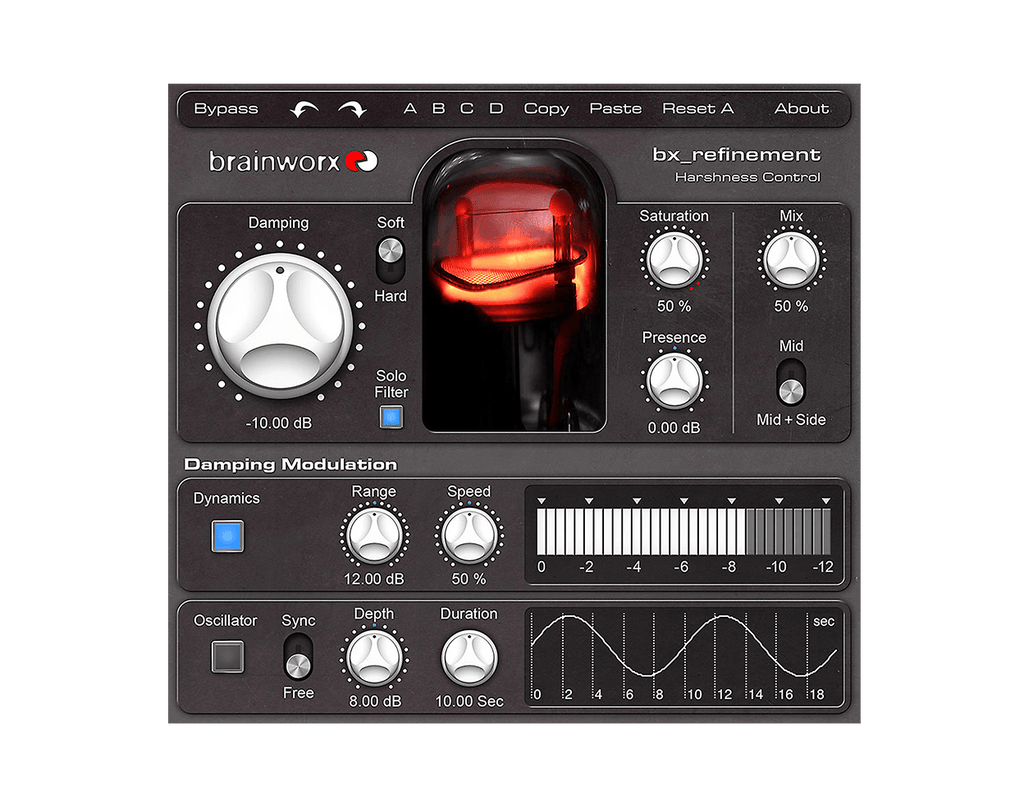The image size is (1024, 804).
Task: Click the Mix knob
Action: coord(791,259)
